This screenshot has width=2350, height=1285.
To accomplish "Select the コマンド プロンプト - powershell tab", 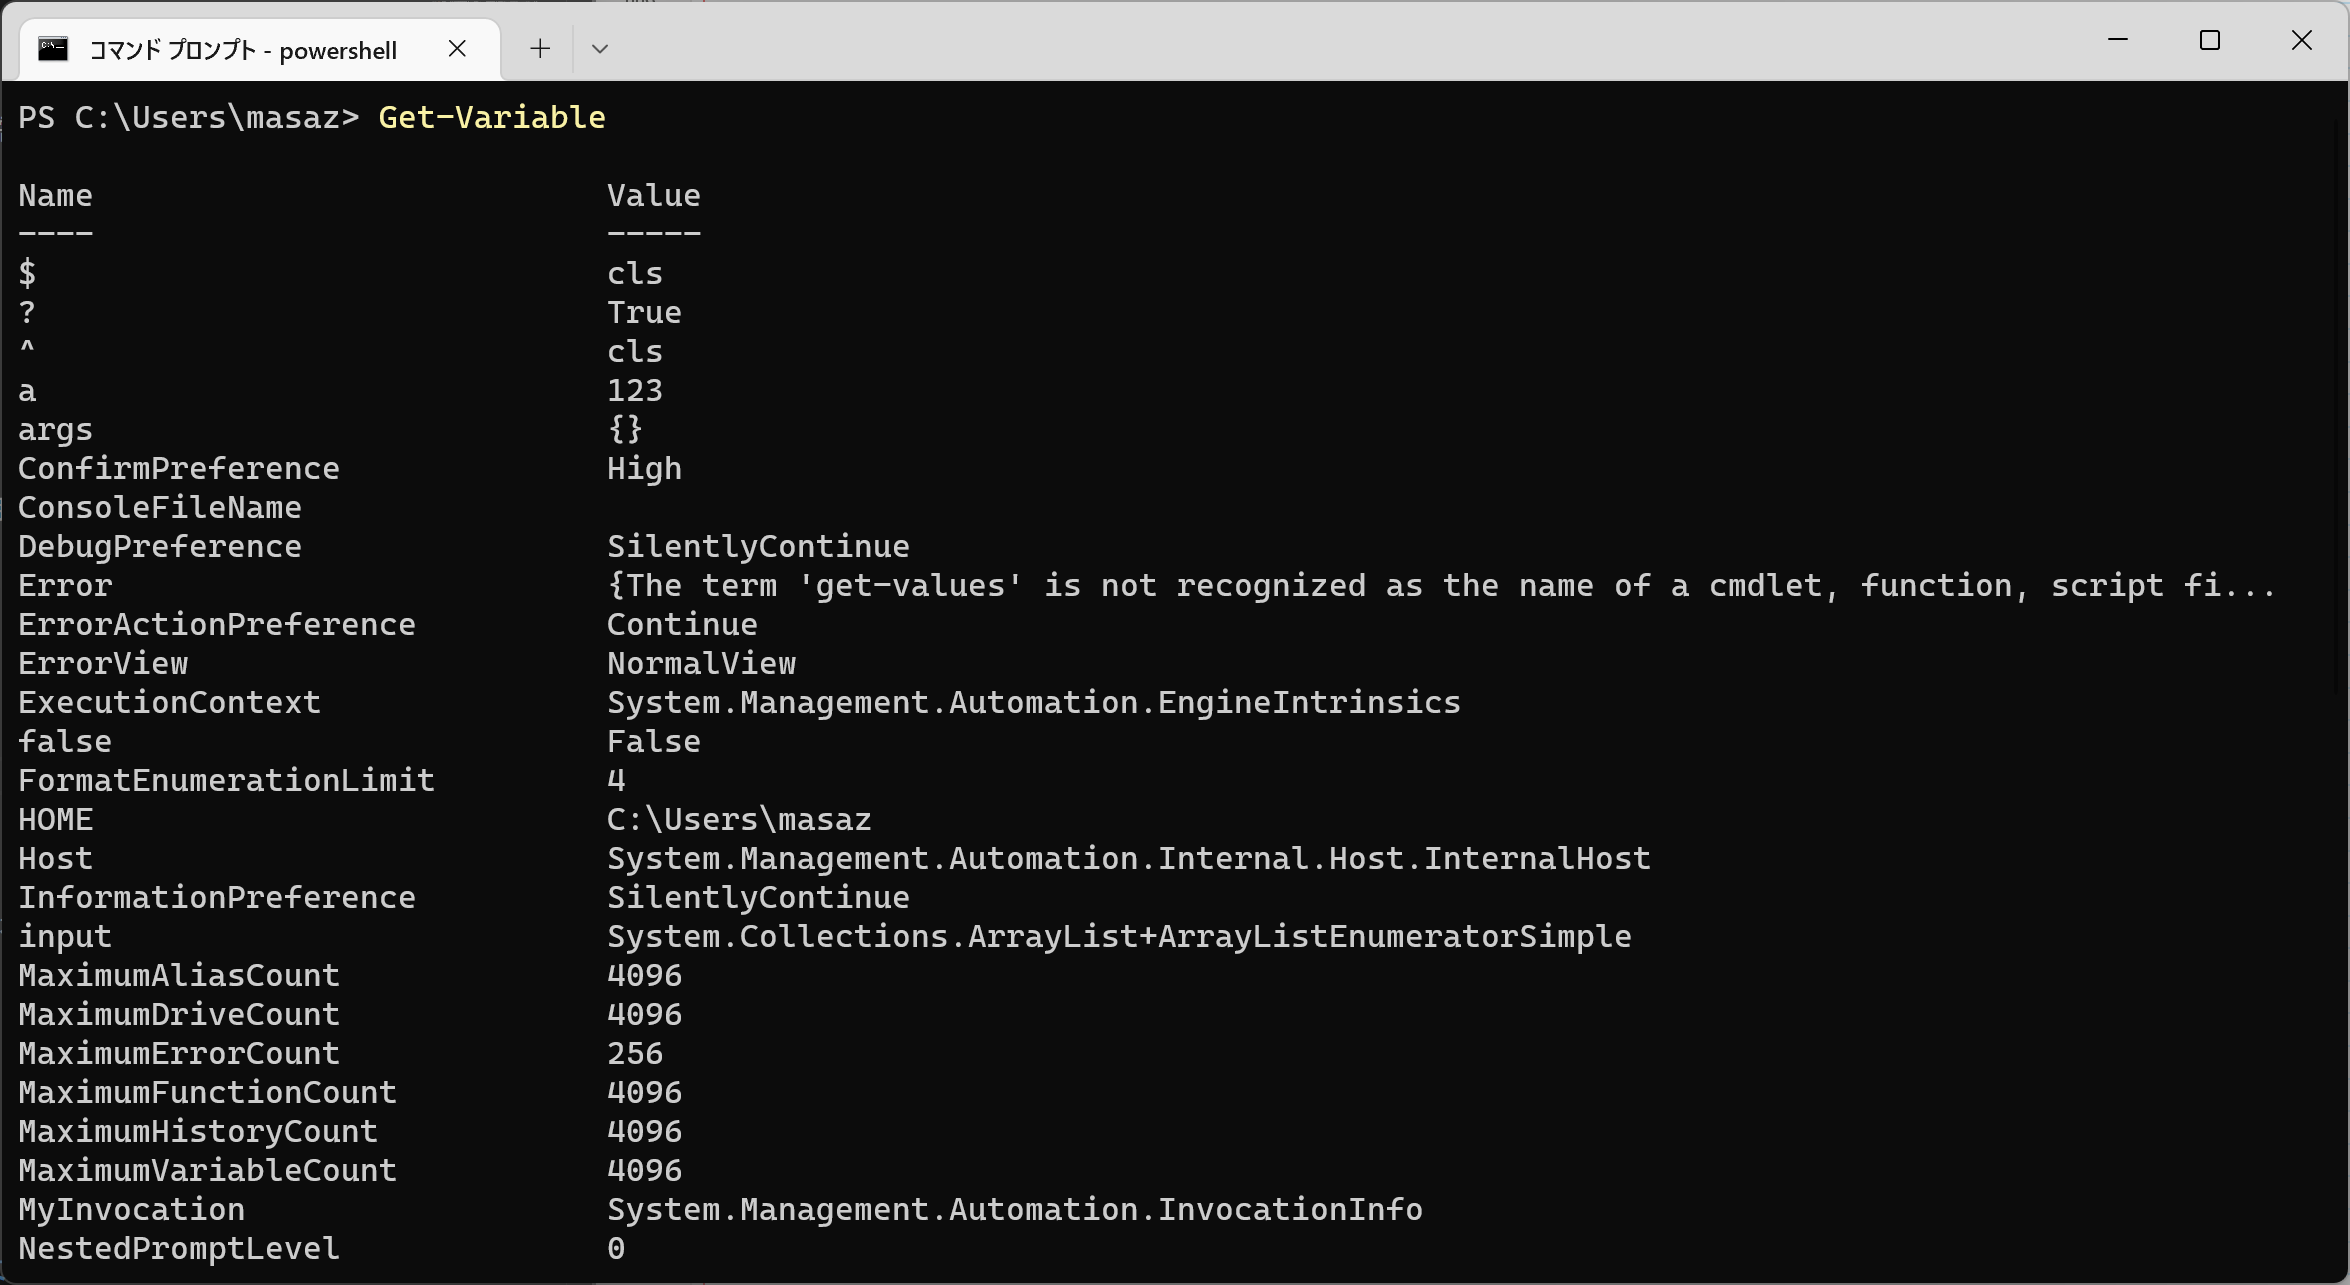I will 243,50.
